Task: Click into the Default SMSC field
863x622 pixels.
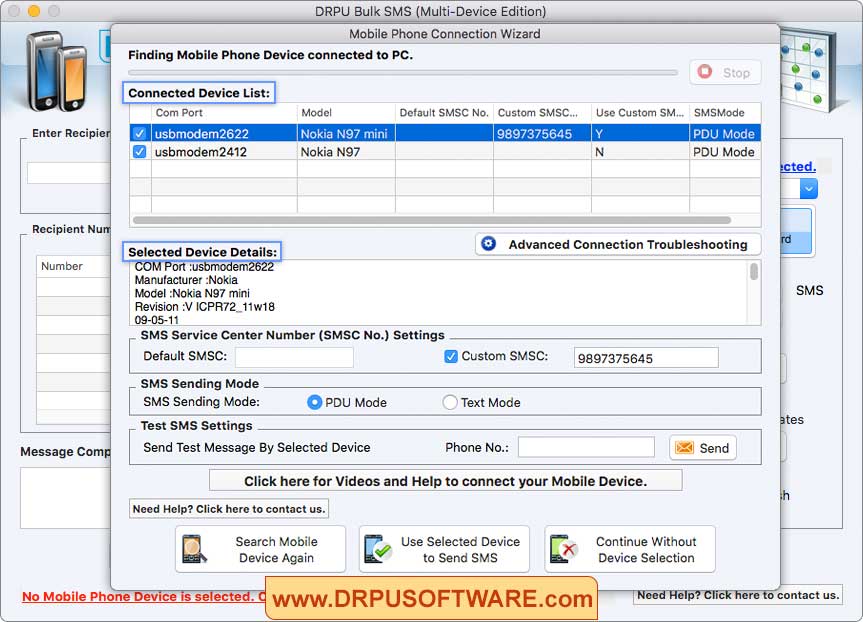Action: point(294,357)
